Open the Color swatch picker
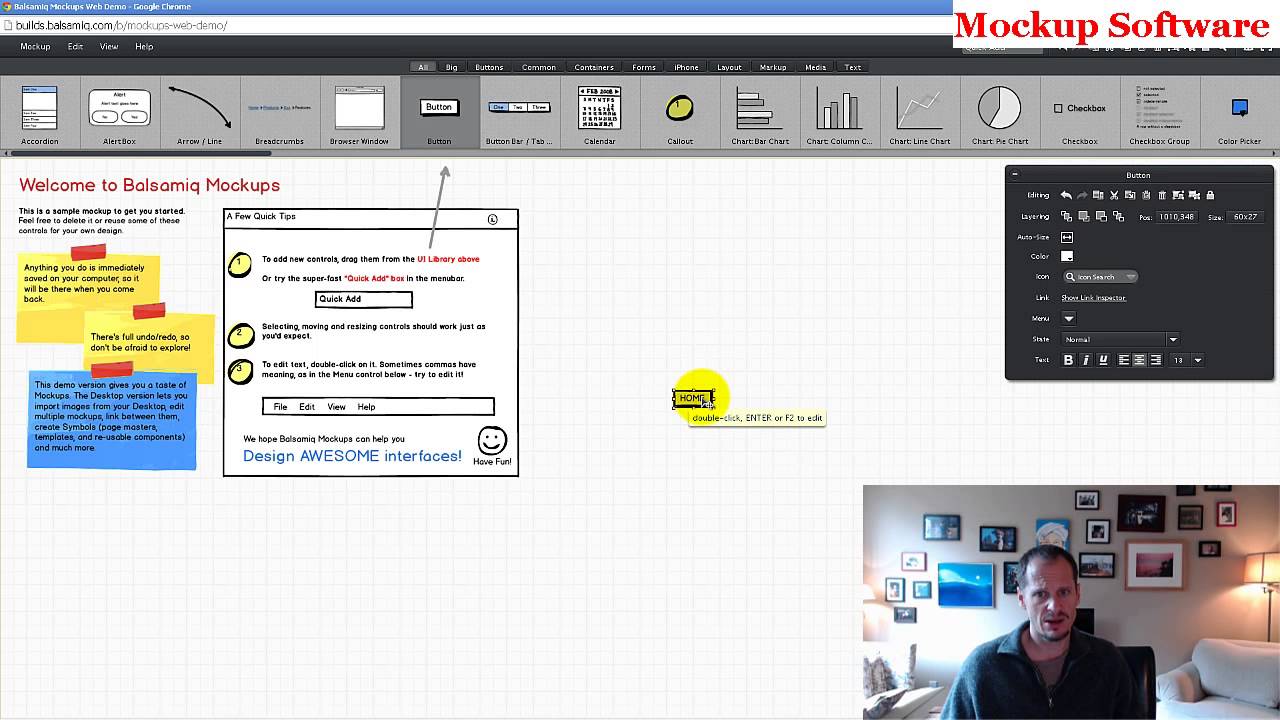 (1067, 256)
